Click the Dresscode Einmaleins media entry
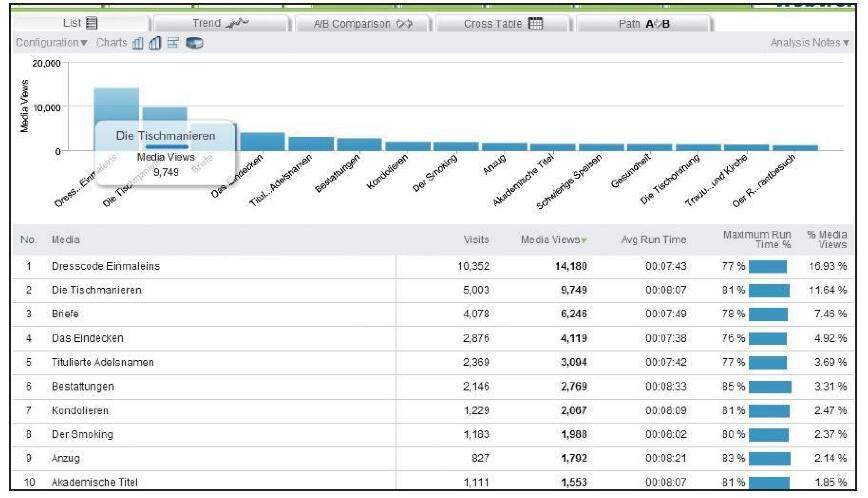868x498 pixels. point(105,267)
